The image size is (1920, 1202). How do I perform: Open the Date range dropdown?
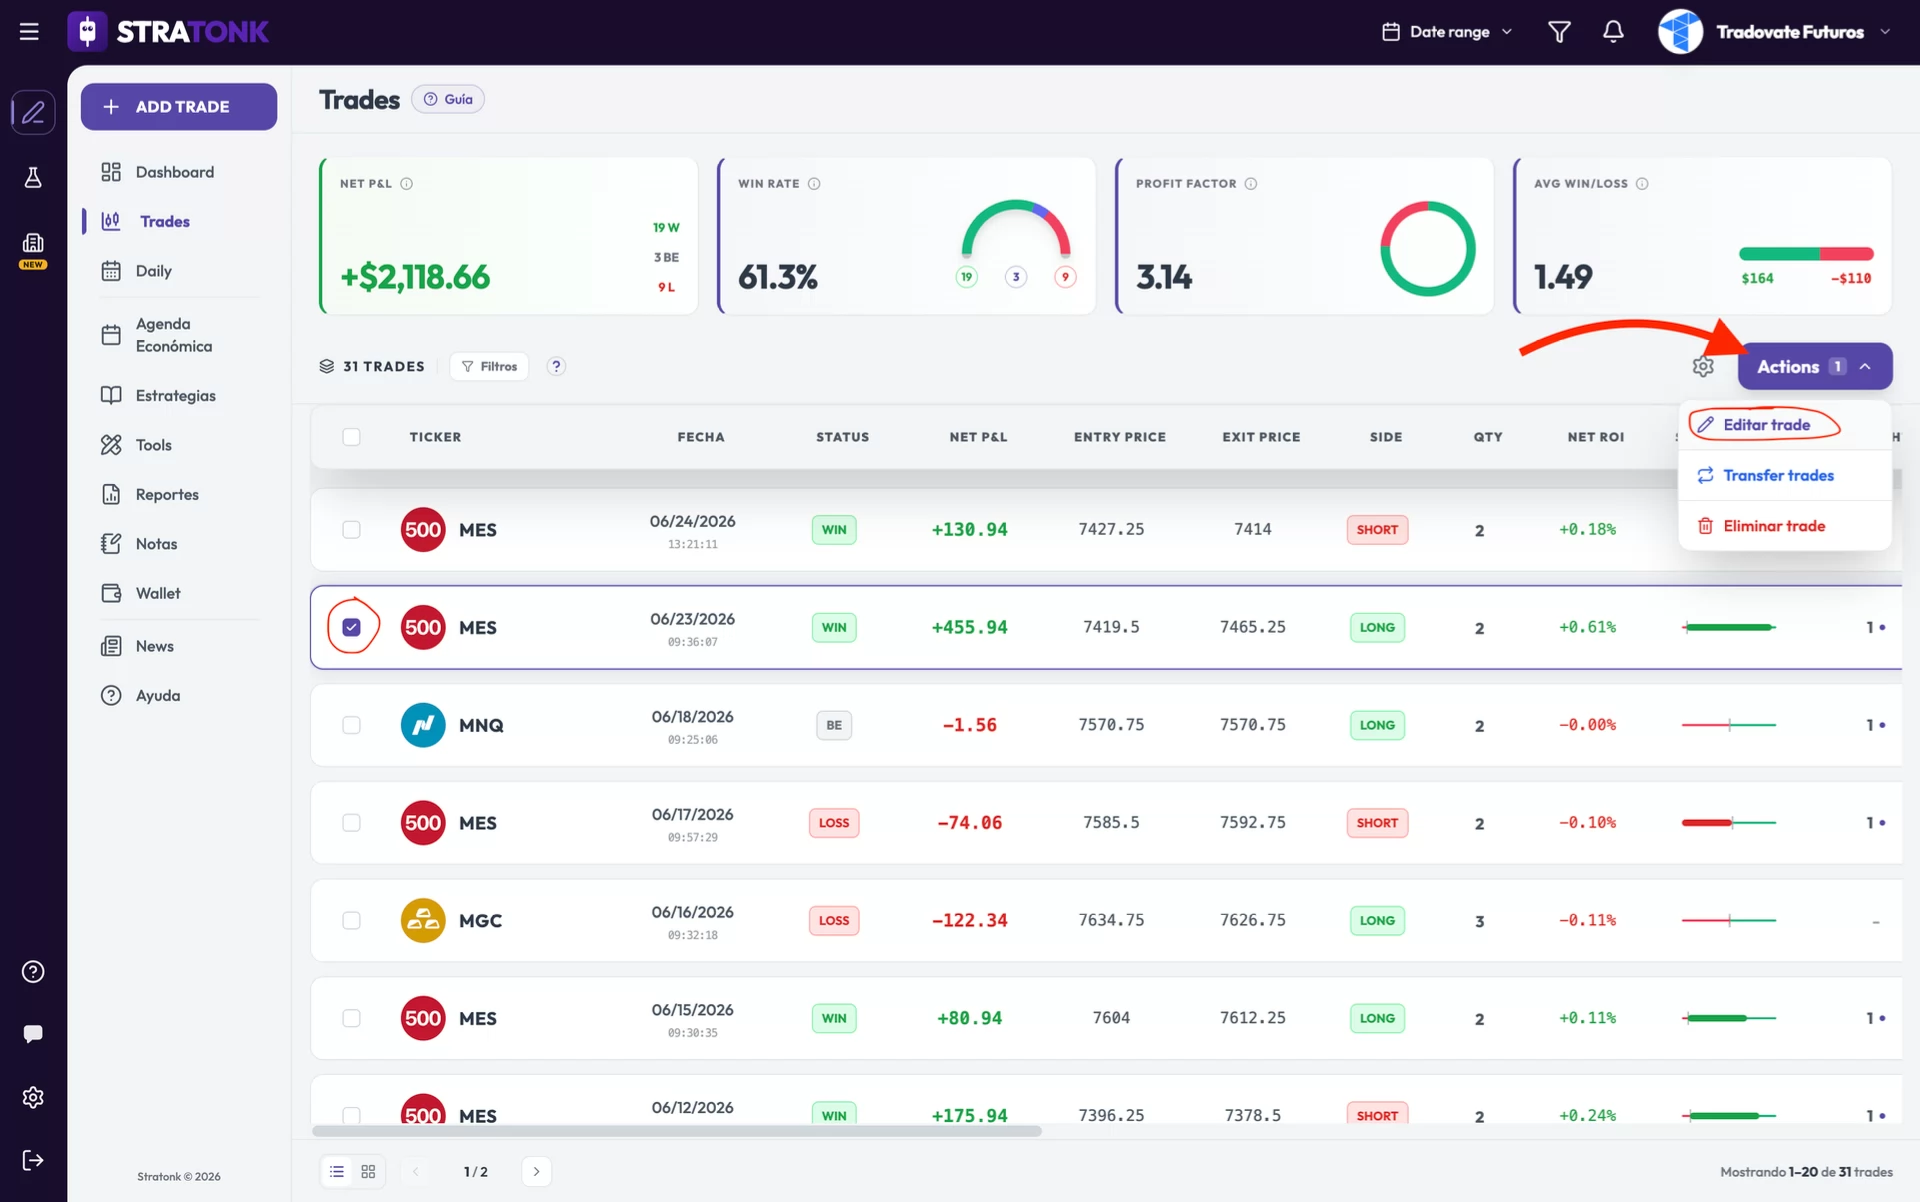[1447, 32]
